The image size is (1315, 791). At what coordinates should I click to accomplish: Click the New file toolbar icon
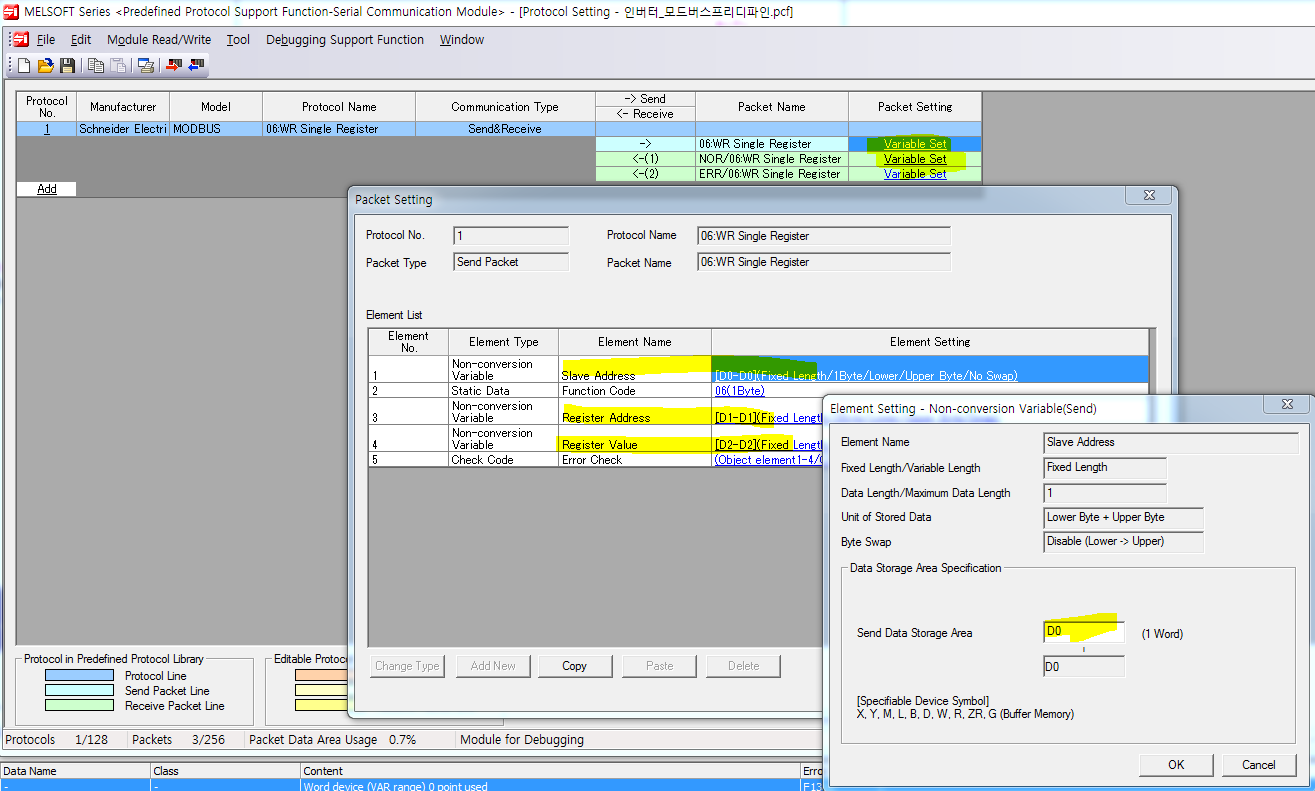25,66
